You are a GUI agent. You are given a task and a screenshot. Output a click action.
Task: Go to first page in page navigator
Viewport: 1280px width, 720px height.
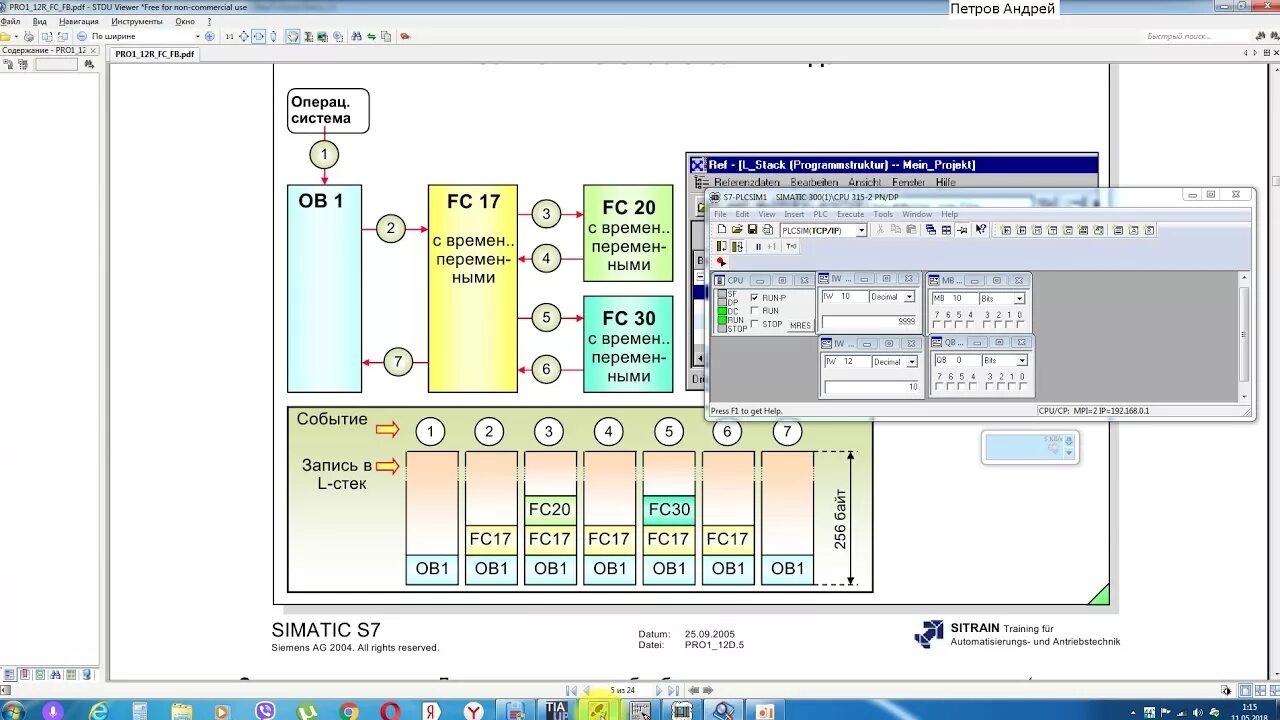pos(571,690)
